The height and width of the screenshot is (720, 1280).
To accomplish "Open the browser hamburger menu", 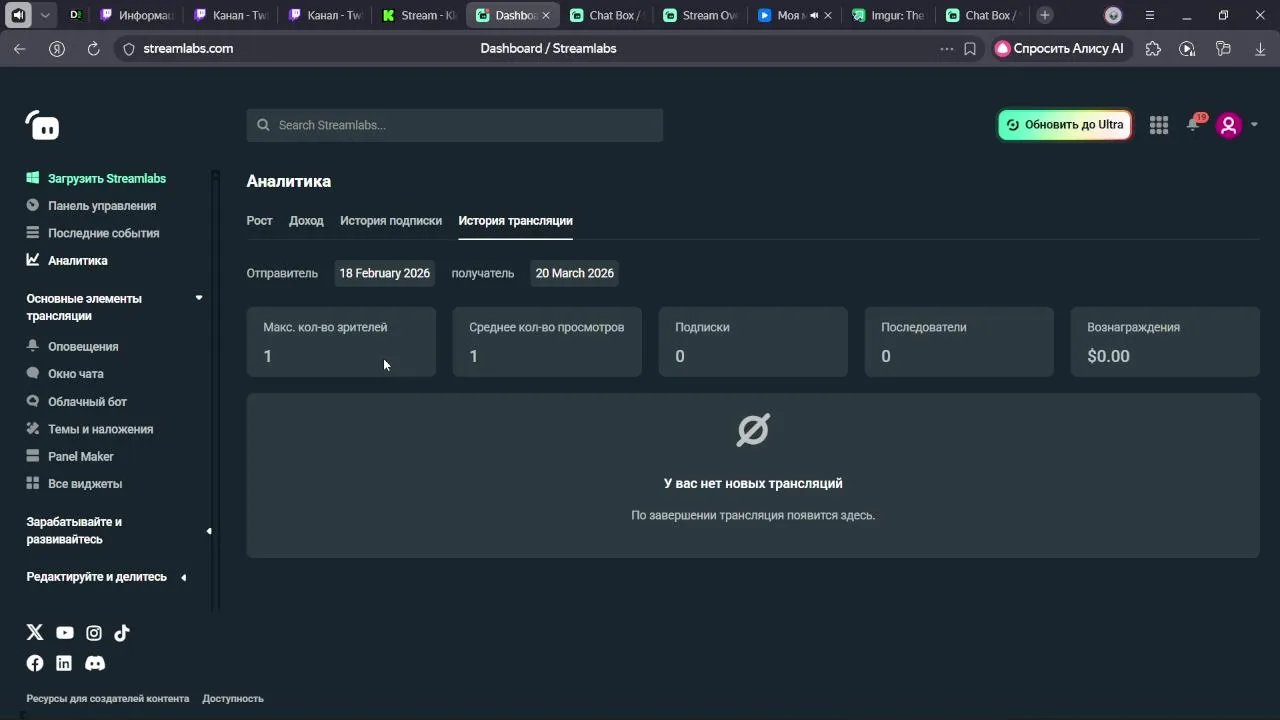I will coord(1150,15).
